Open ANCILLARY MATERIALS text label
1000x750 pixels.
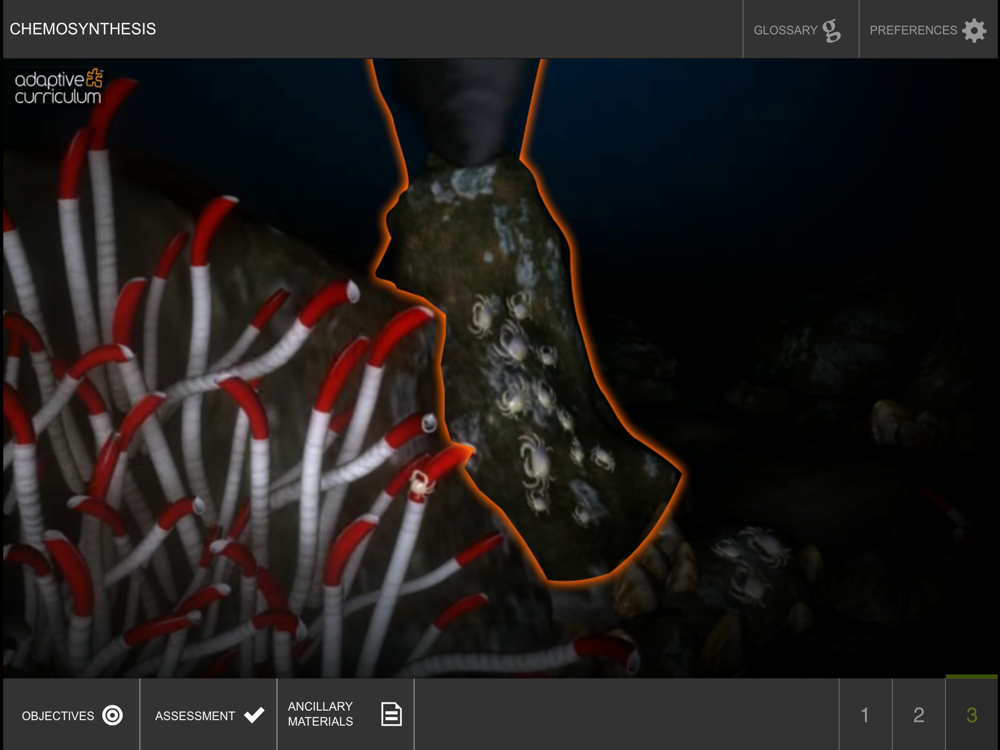coord(320,714)
